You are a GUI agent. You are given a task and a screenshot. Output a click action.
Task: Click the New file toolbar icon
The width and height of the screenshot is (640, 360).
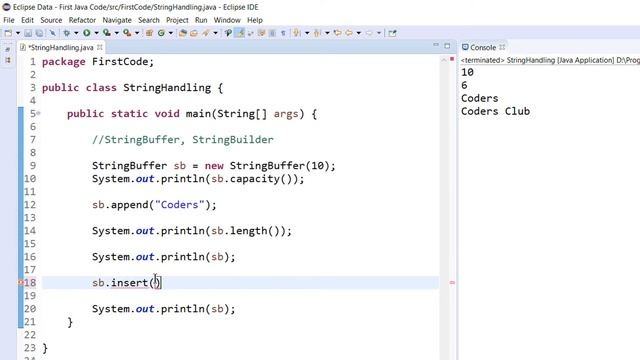8,33
